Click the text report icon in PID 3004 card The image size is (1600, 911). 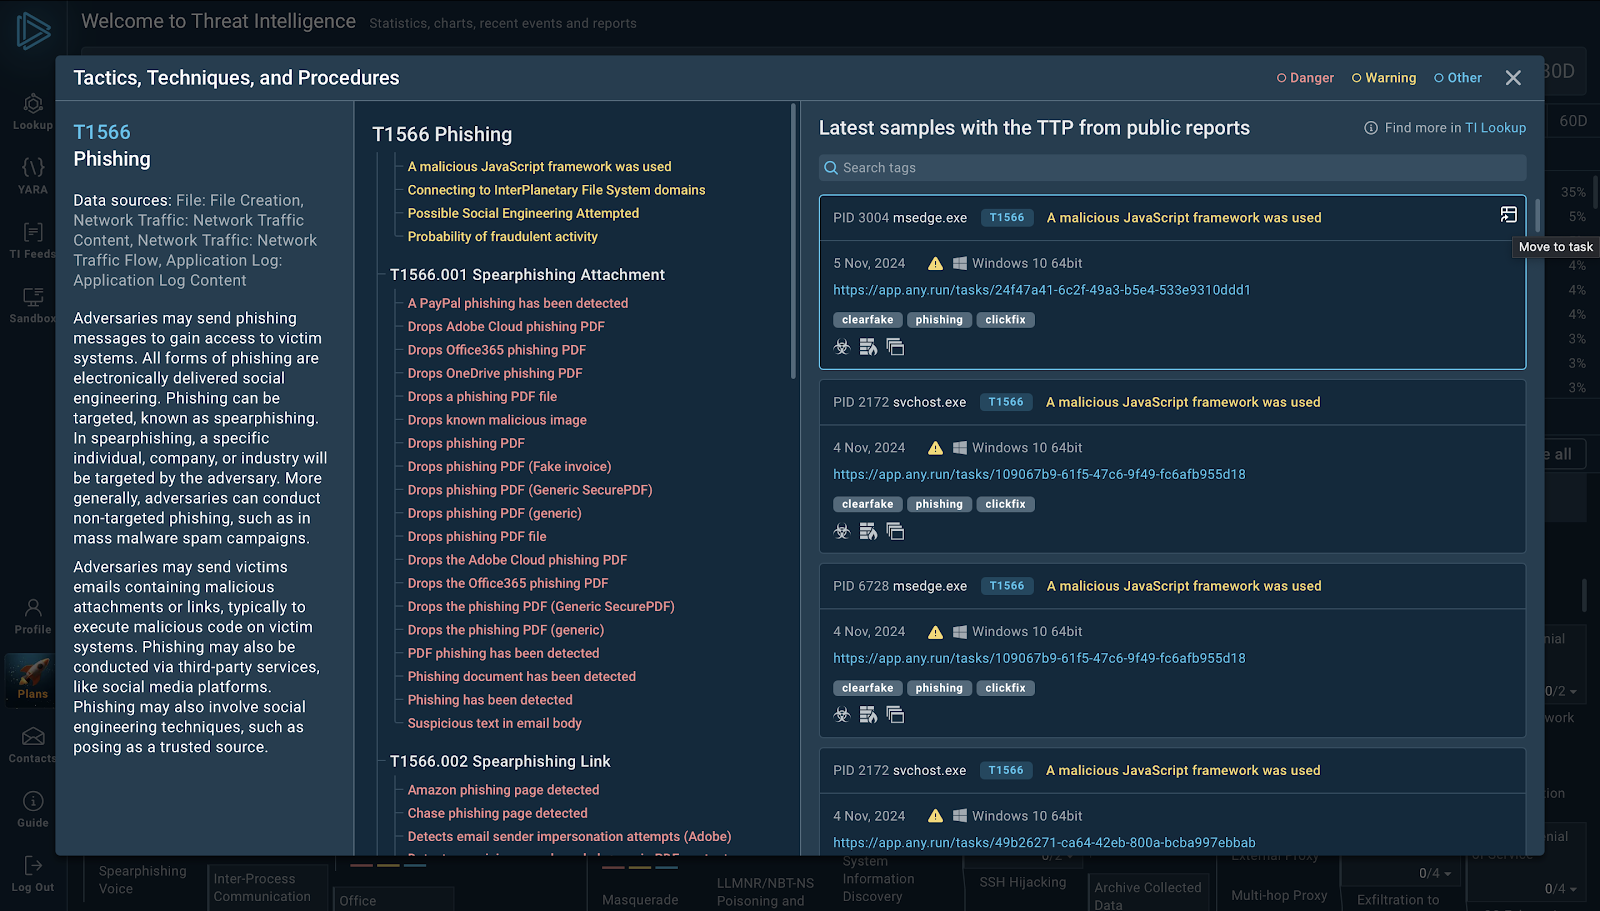point(868,347)
